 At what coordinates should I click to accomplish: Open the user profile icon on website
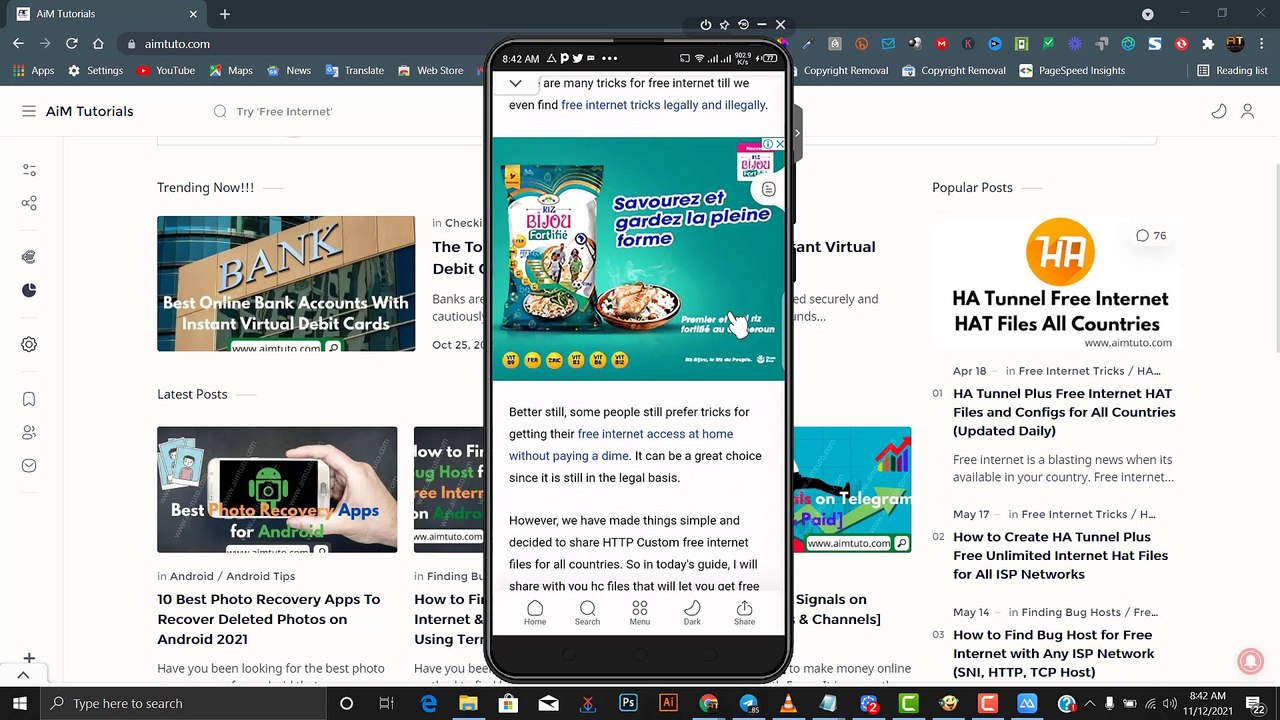pyautogui.click(x=1247, y=111)
